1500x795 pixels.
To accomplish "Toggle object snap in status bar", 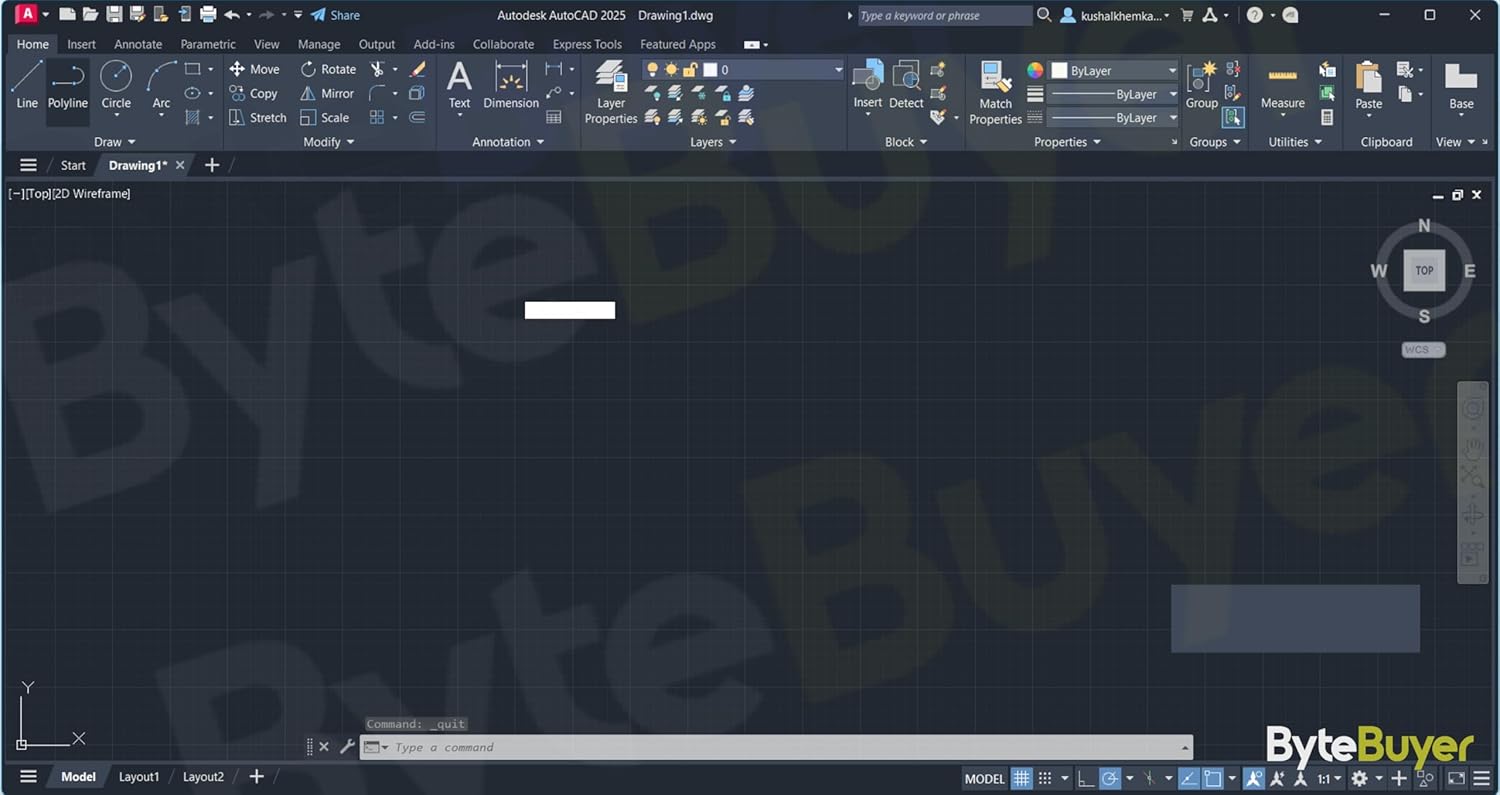I will coord(1213,778).
